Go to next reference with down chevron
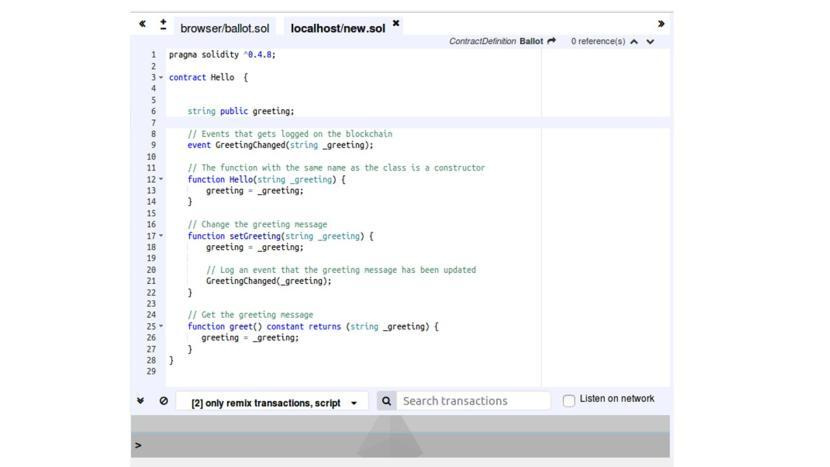The width and height of the screenshot is (830, 467). 650,42
